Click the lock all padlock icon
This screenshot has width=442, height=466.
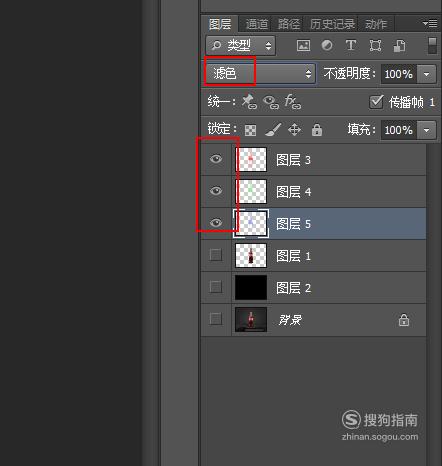coord(317,130)
